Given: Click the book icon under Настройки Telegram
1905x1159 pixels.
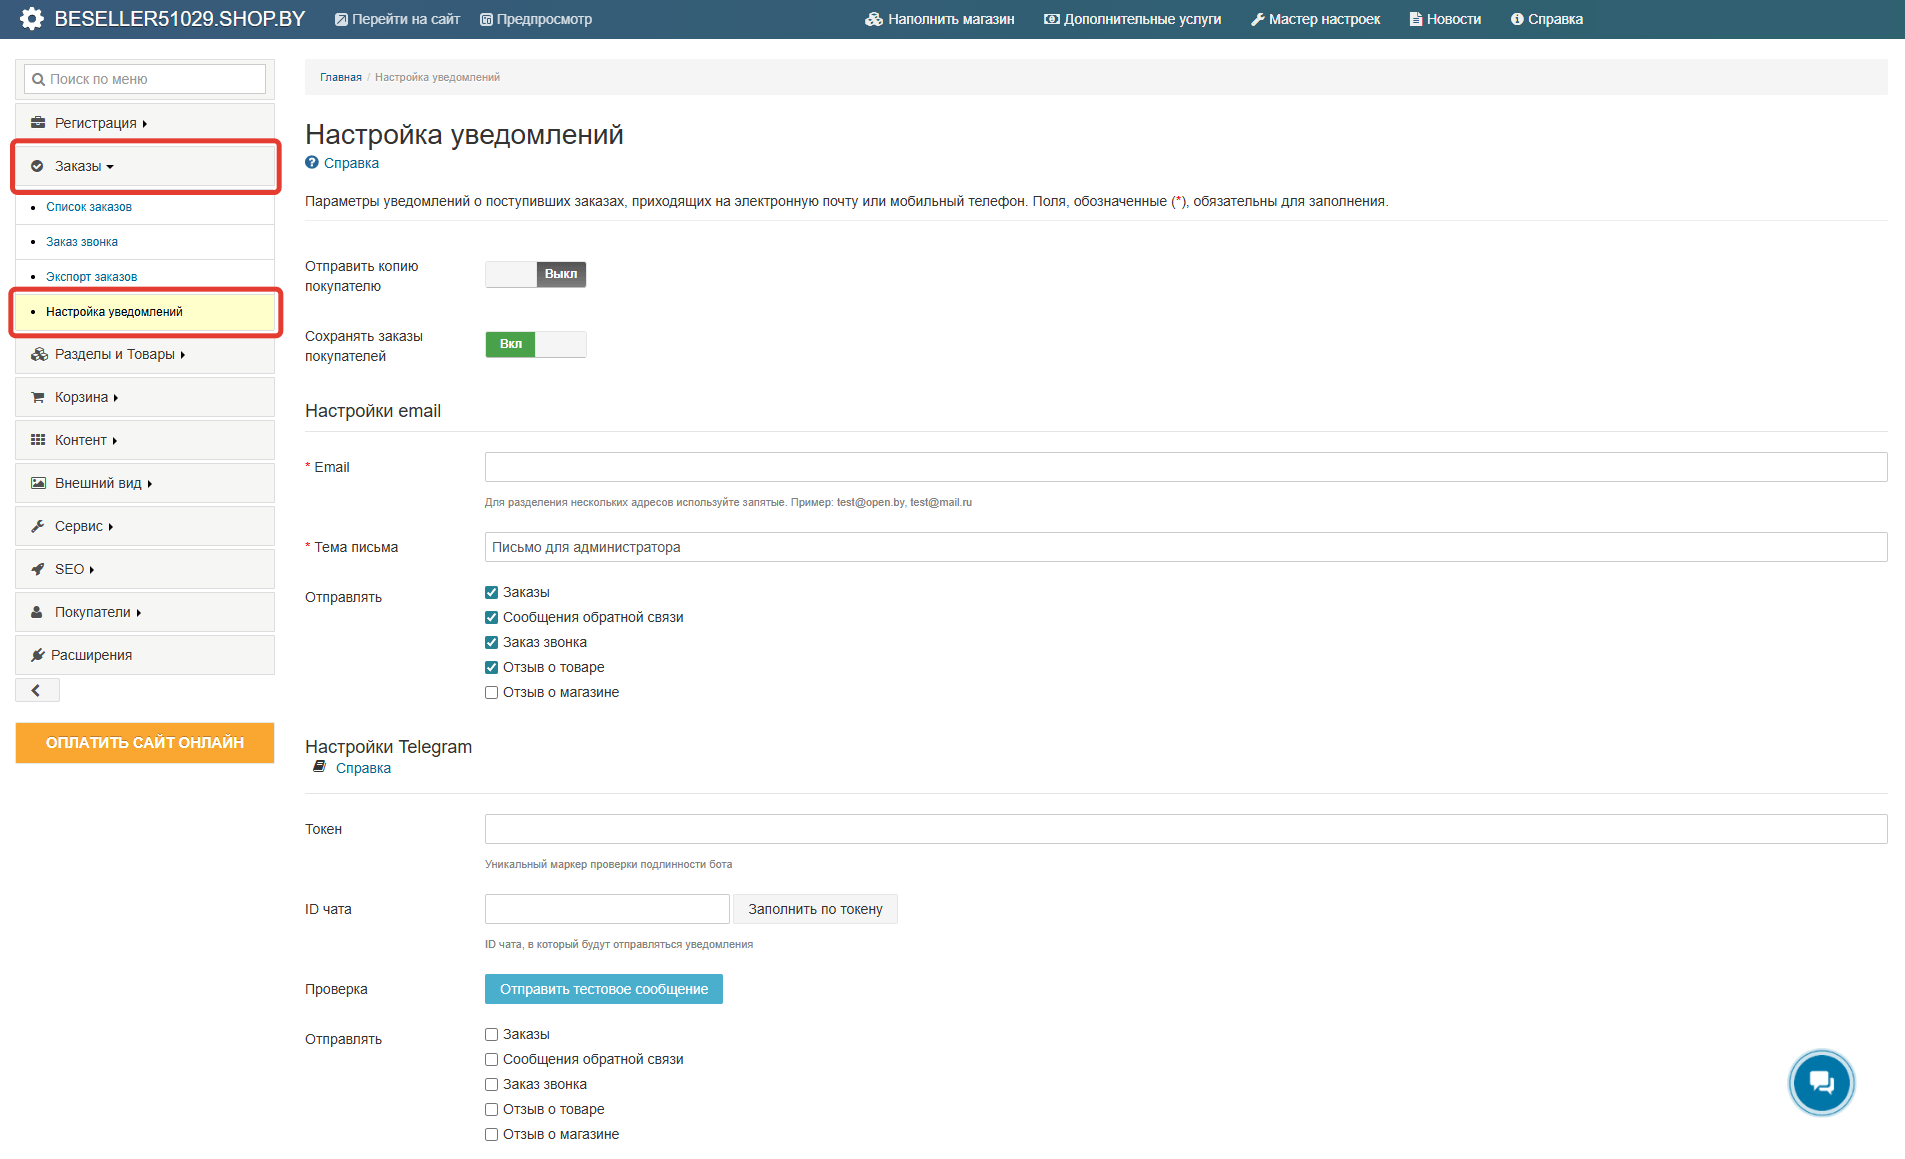Looking at the screenshot, I should [x=319, y=767].
